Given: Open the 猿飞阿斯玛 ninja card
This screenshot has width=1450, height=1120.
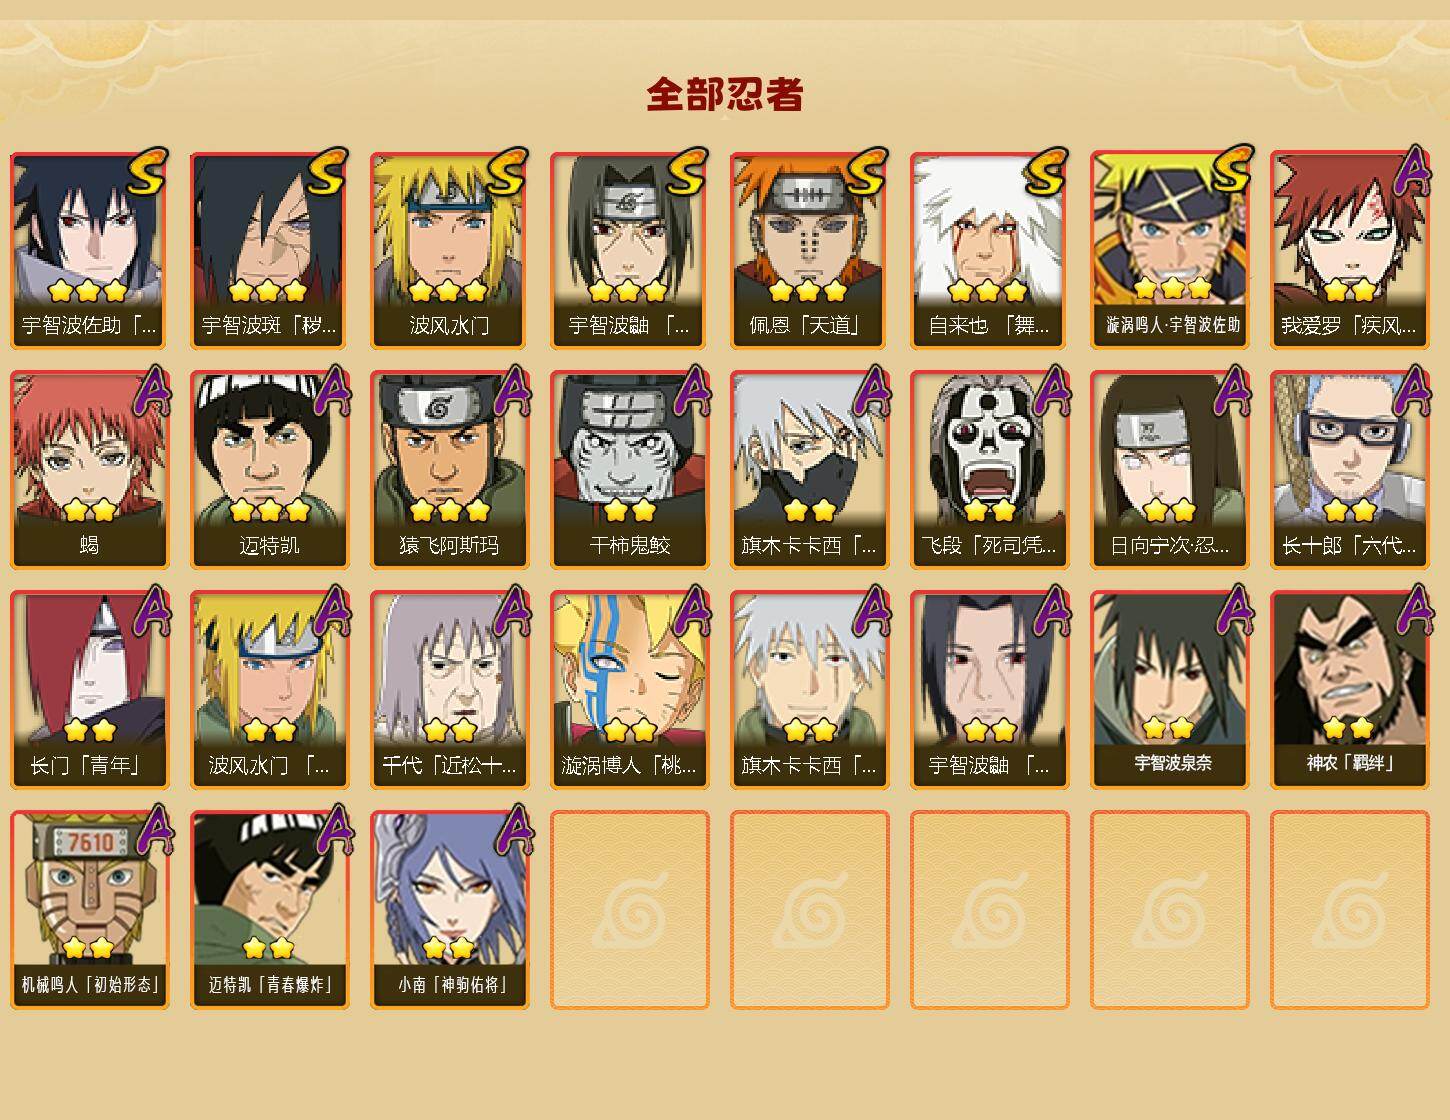Looking at the screenshot, I should click(449, 470).
